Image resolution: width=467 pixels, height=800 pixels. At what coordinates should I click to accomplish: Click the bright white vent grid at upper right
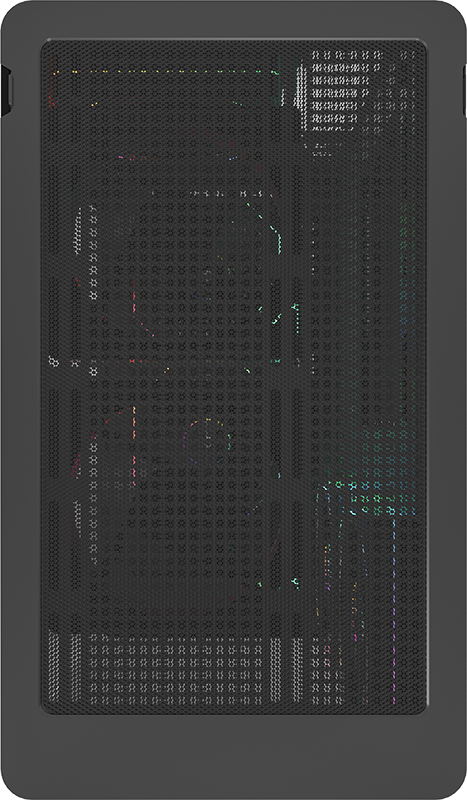click(x=347, y=92)
